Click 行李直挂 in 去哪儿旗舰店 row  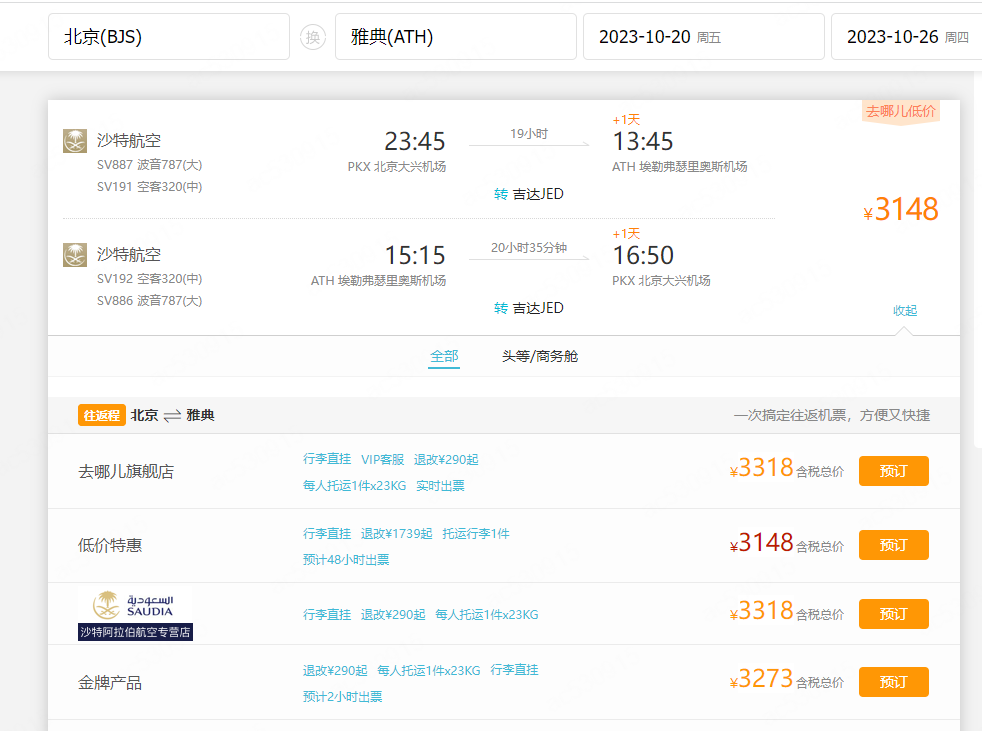(x=327, y=459)
